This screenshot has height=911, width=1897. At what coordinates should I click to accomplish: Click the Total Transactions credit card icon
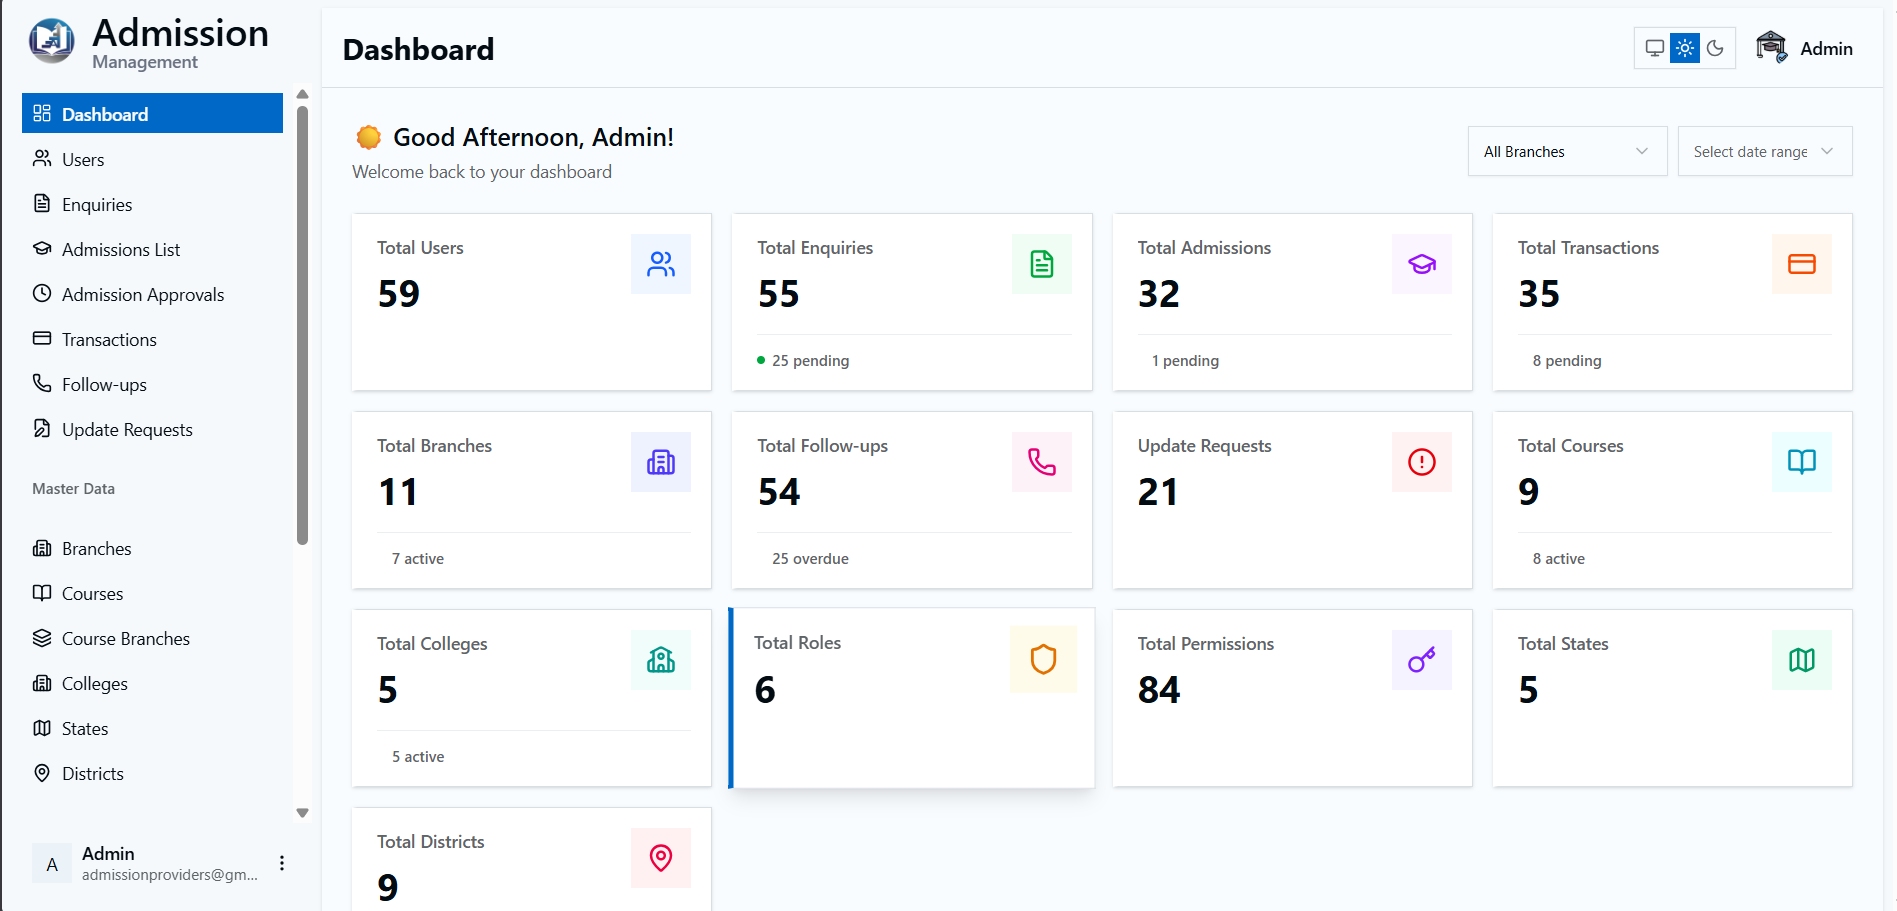coord(1801,264)
